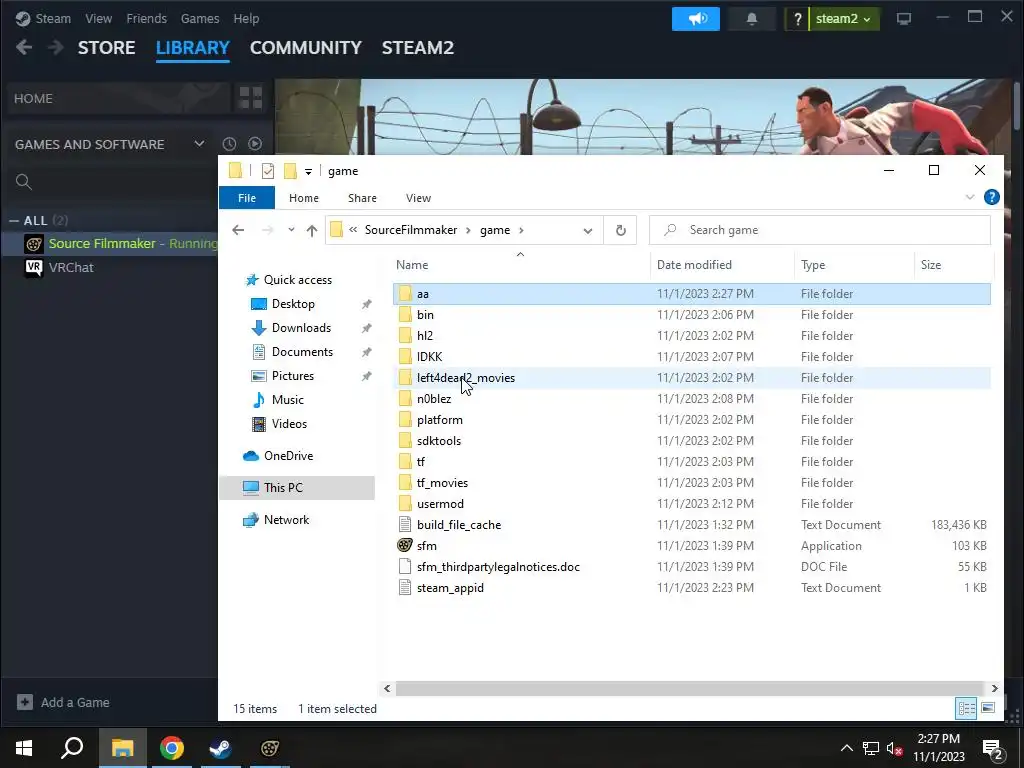The image size is (1024, 768).
Task: Open recent locations dropdown arrow
Action: pos(291,230)
